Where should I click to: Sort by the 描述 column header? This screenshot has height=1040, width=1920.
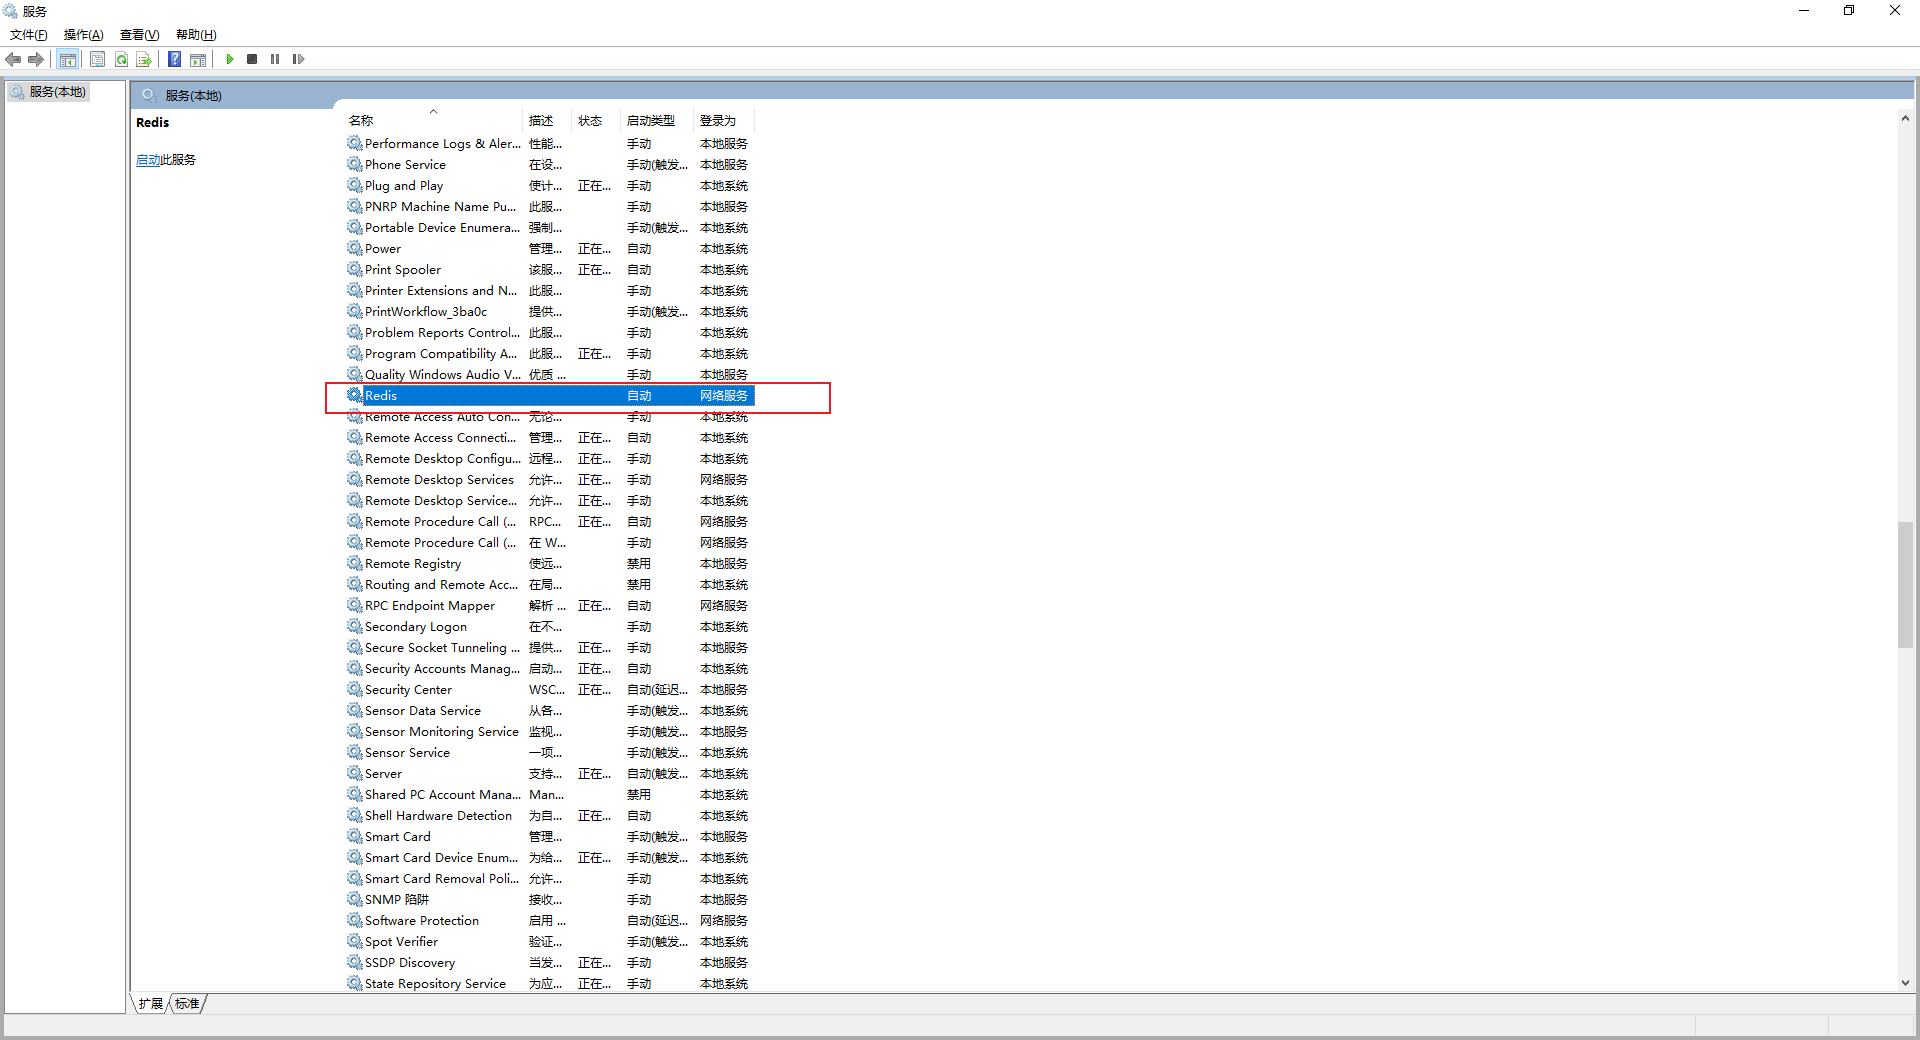coord(547,121)
